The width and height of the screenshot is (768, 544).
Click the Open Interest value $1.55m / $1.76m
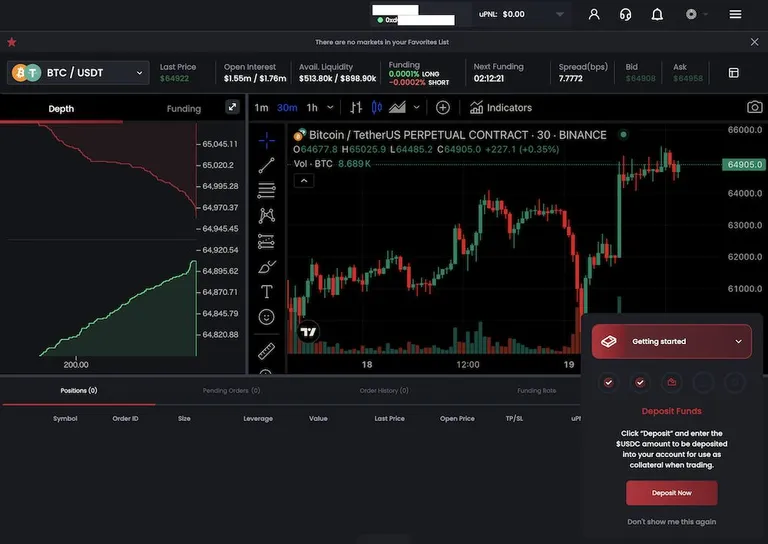255,78
